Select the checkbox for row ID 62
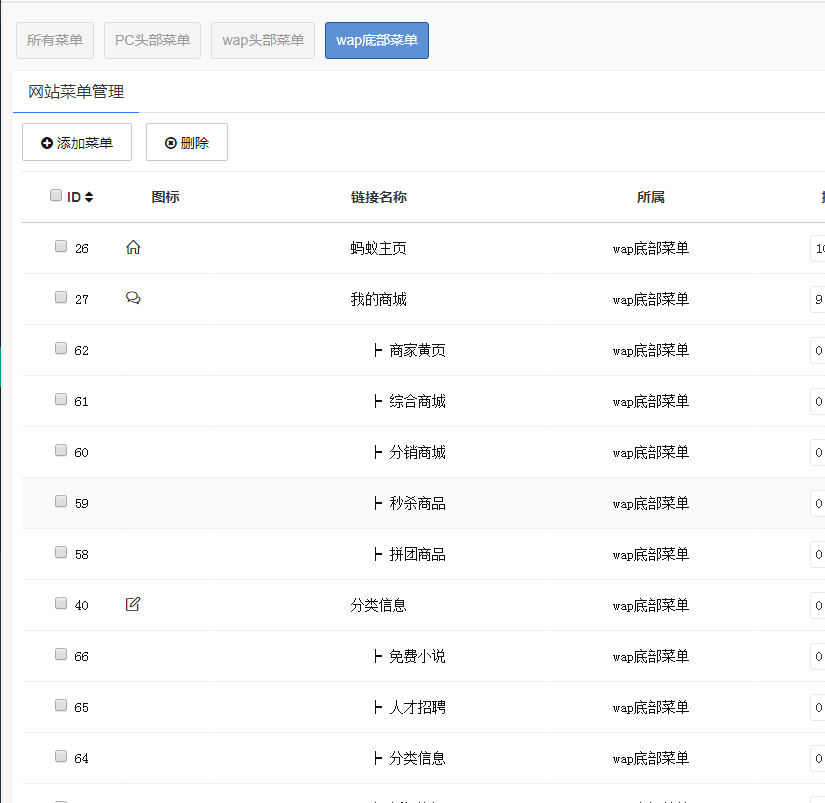 coord(61,348)
